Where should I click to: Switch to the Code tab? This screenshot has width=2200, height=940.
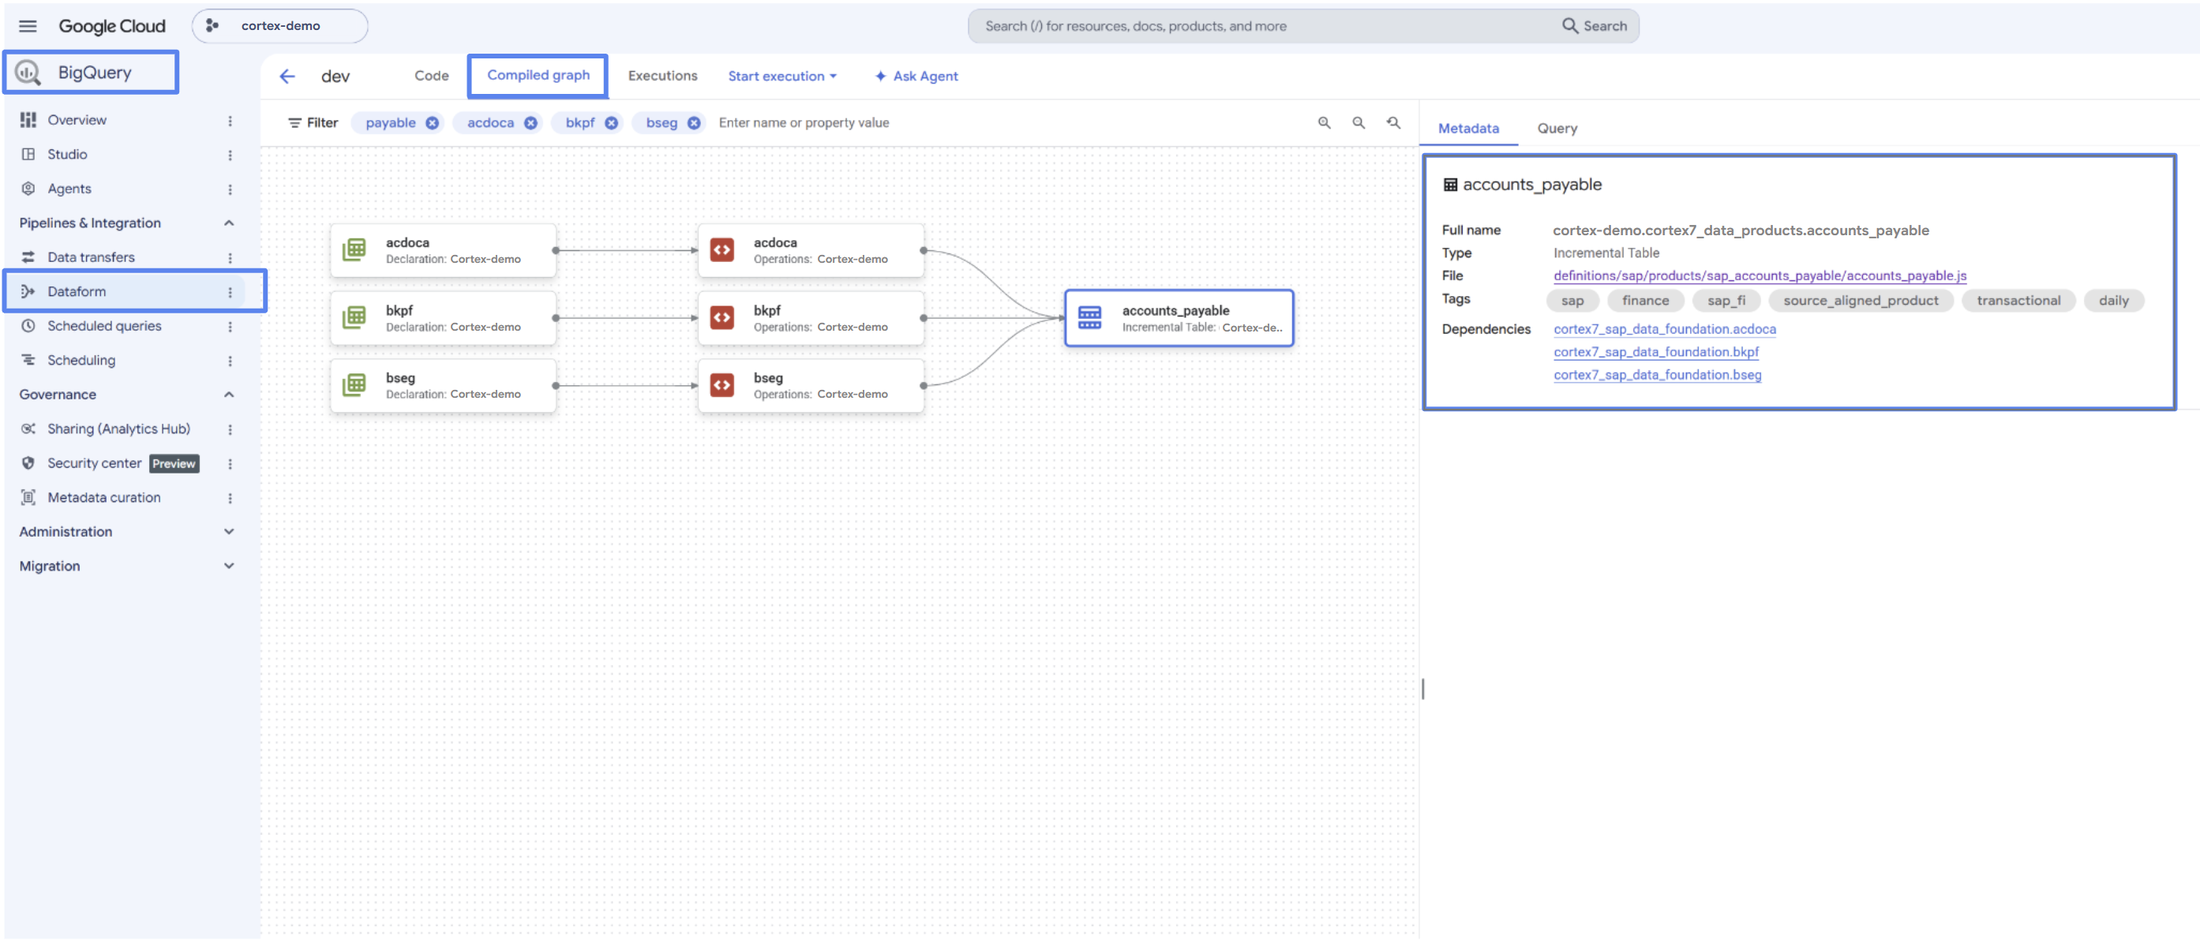[431, 76]
